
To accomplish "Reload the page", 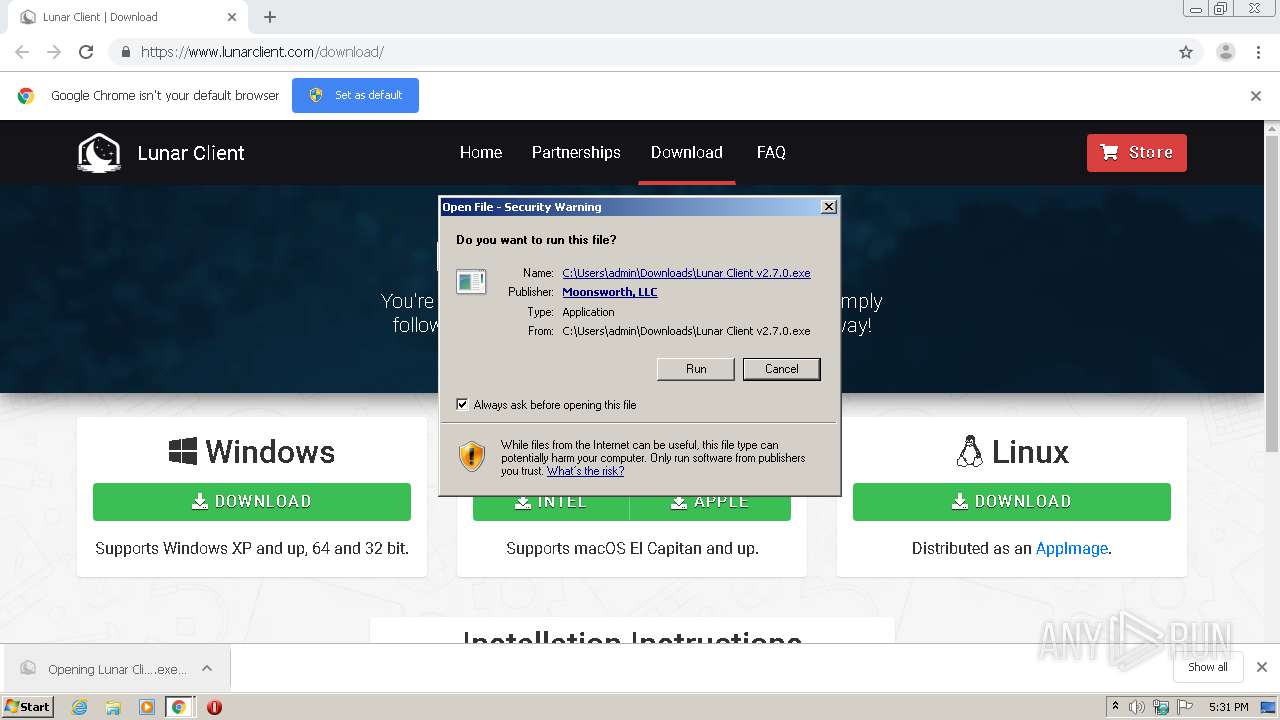I will (x=86, y=52).
